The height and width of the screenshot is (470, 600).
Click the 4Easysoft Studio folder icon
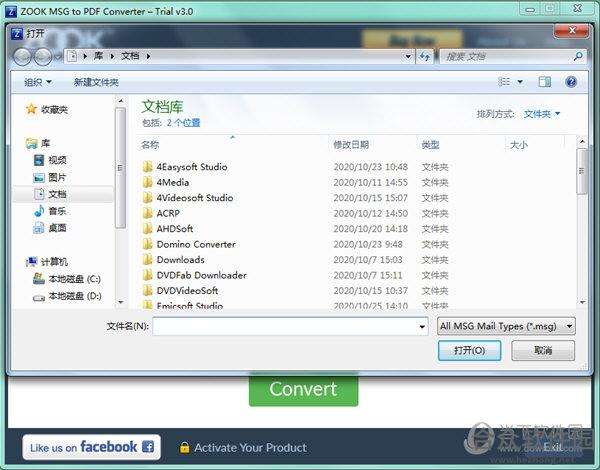[x=147, y=167]
